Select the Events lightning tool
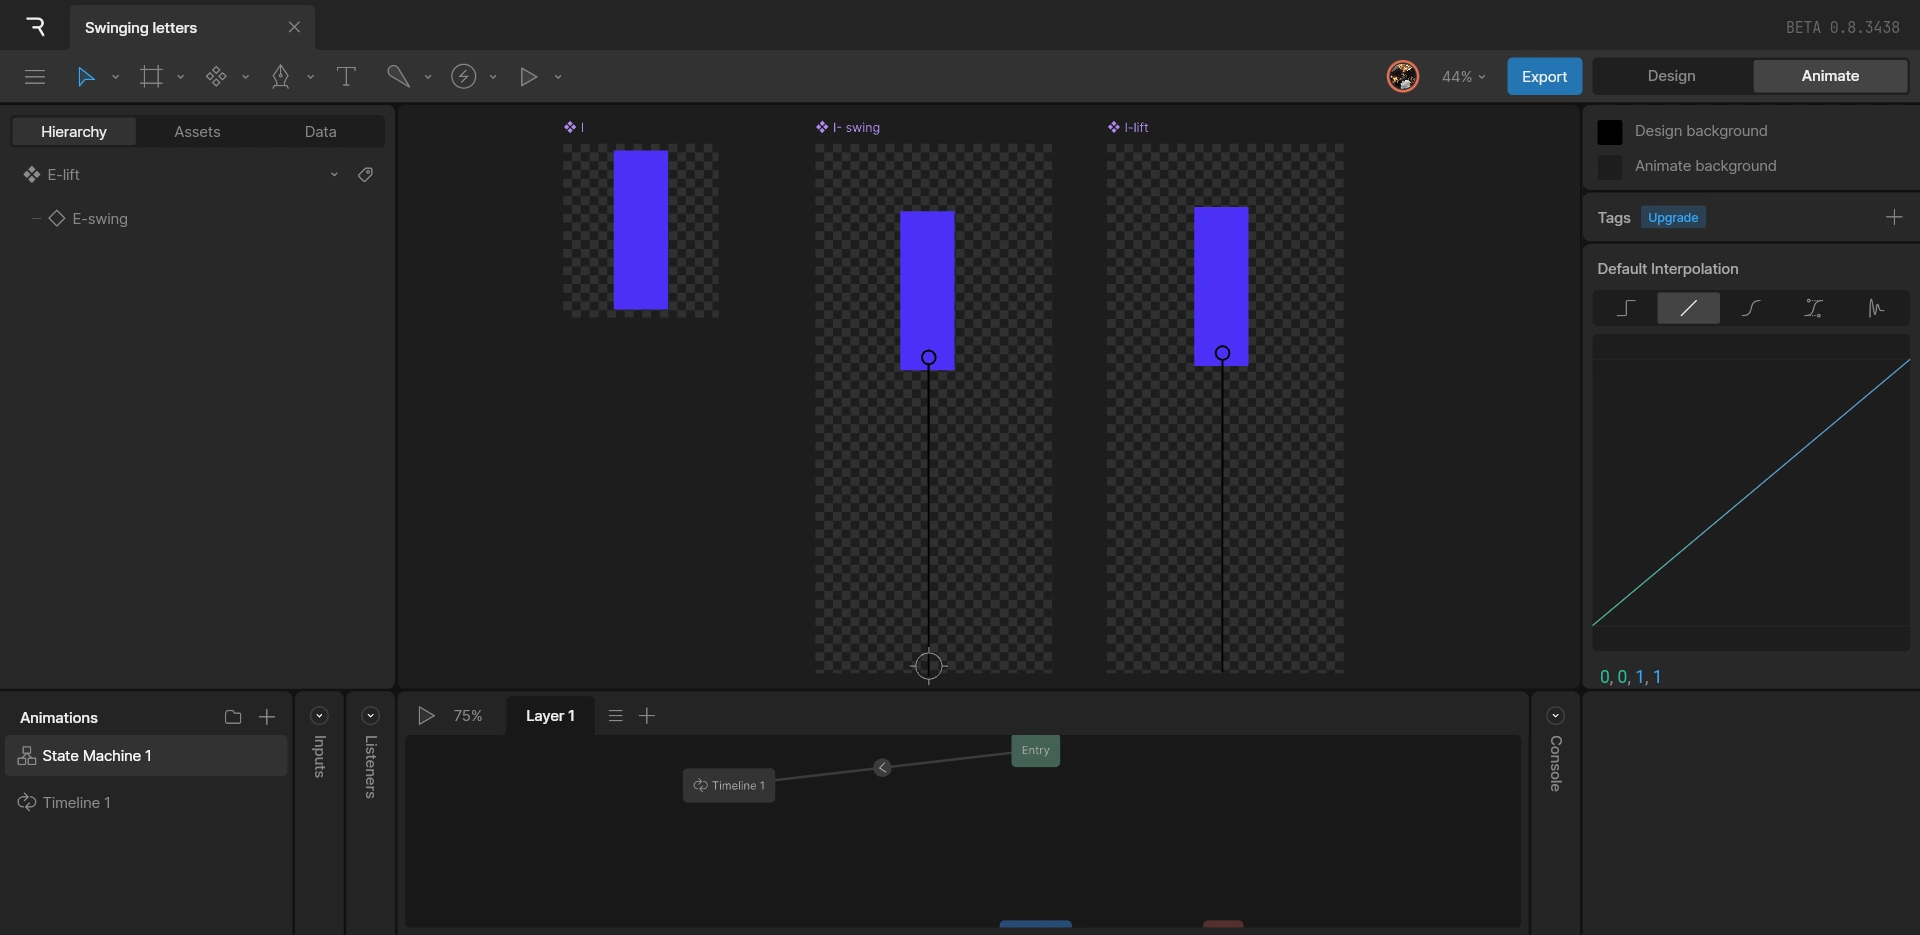 [x=464, y=77]
